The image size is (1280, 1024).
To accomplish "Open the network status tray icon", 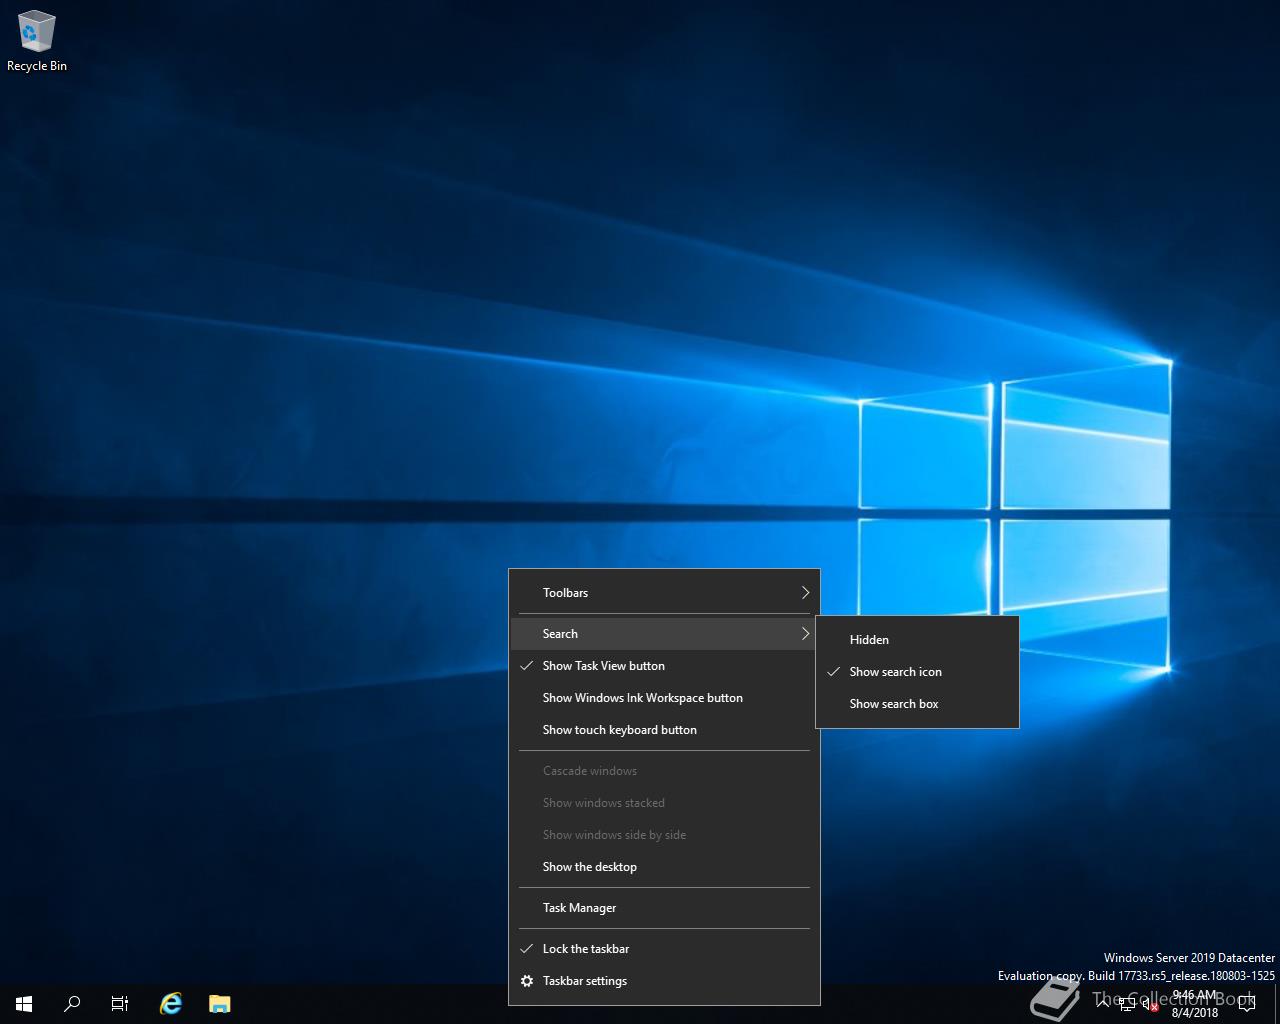I will (x=1127, y=1005).
